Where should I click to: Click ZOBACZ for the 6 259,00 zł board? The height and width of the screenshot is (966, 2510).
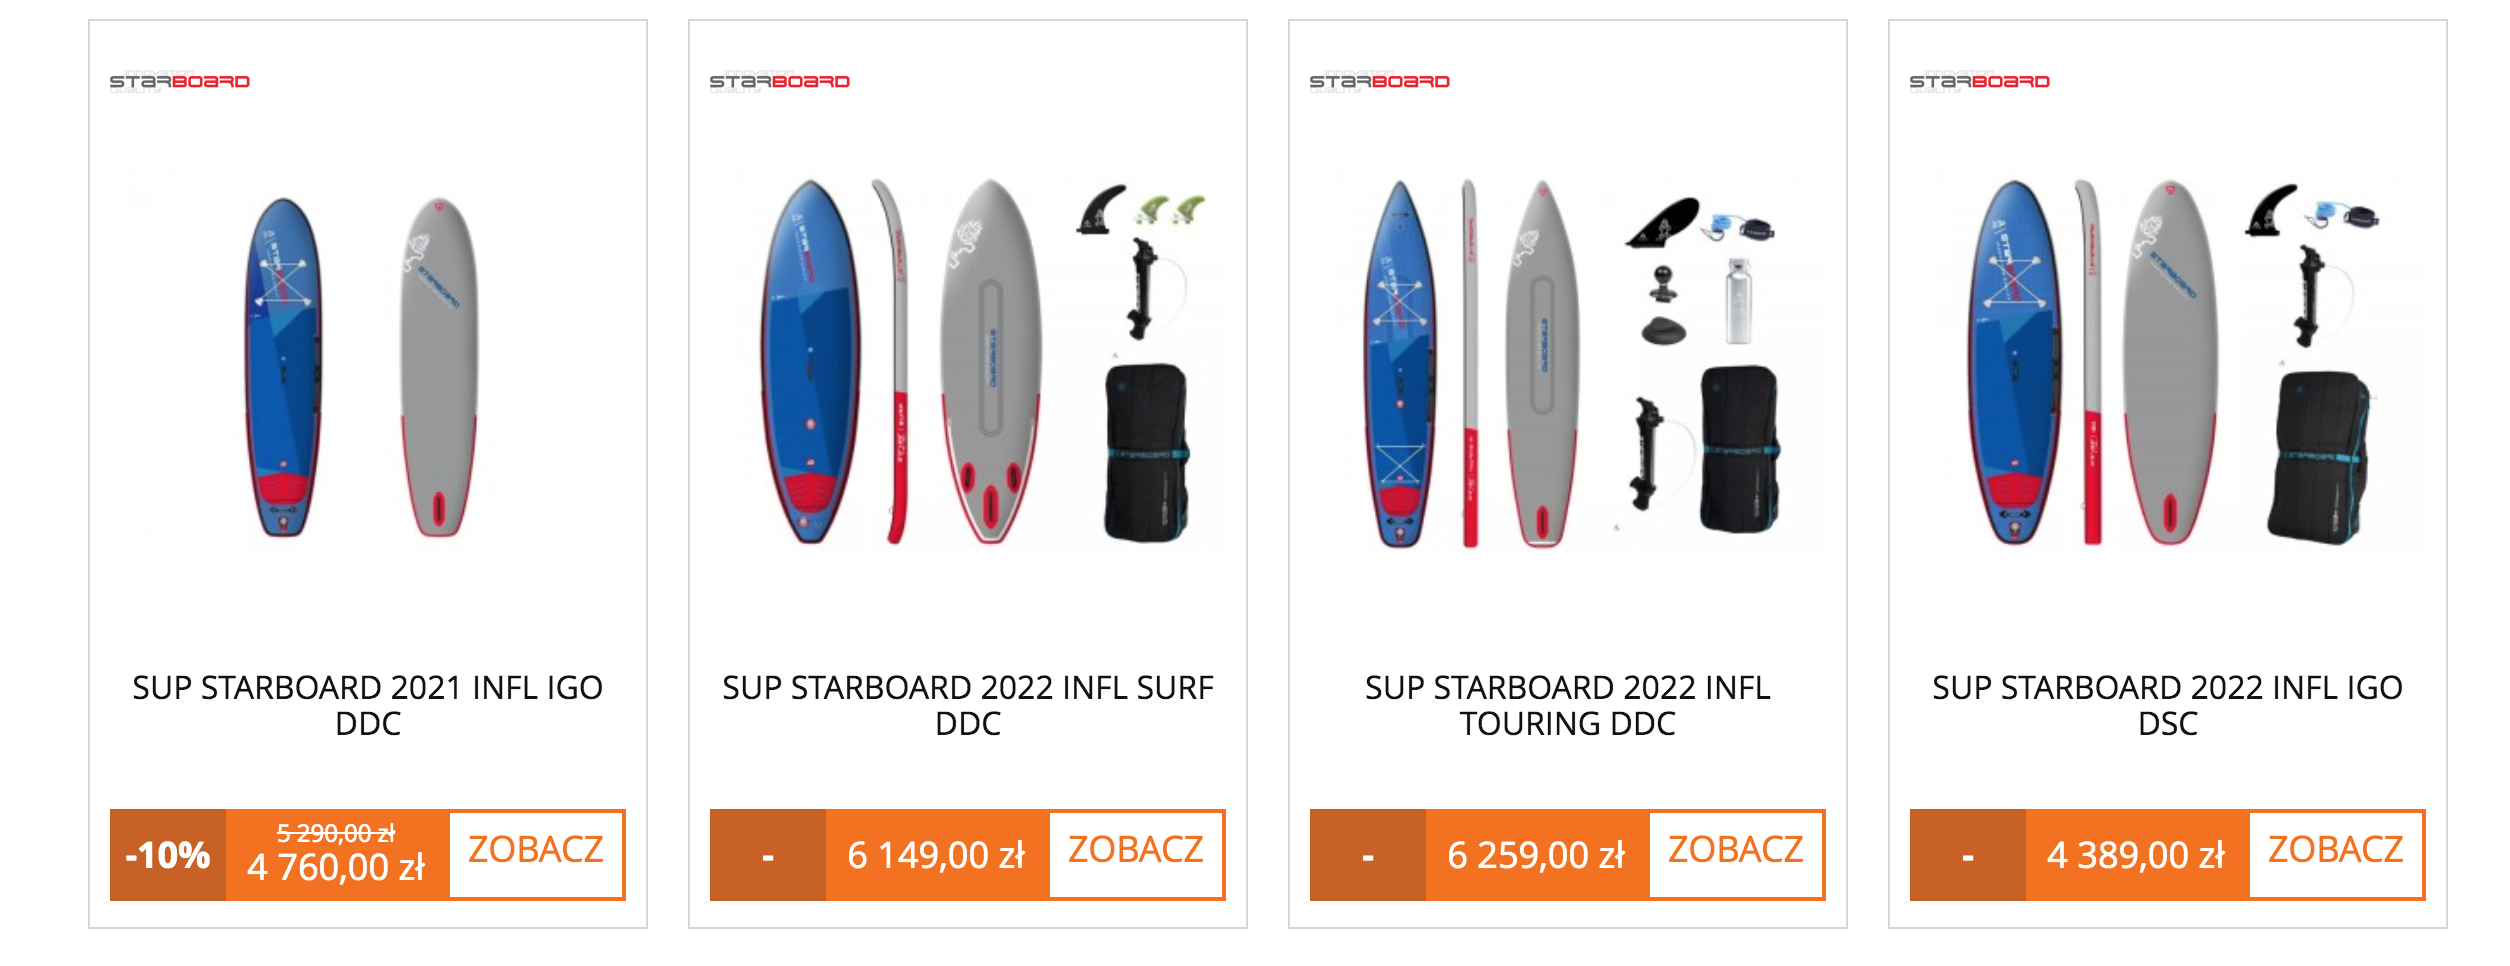(1736, 854)
